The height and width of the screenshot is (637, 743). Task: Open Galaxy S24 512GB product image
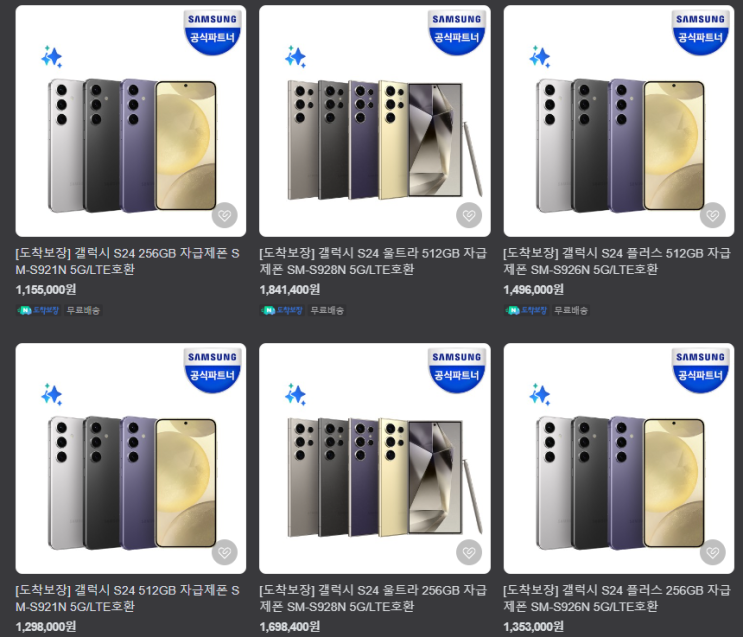coord(131,458)
